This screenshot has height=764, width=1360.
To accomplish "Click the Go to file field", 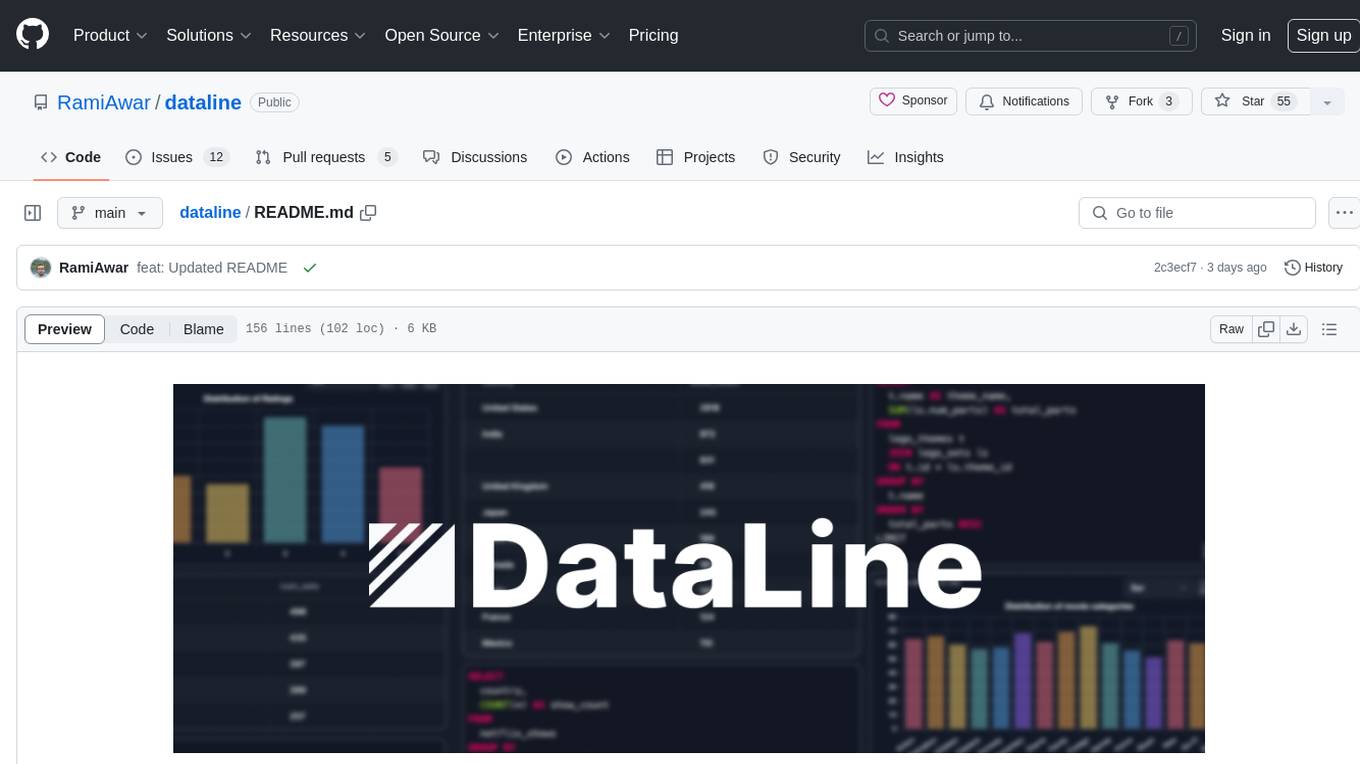I will [1197, 213].
